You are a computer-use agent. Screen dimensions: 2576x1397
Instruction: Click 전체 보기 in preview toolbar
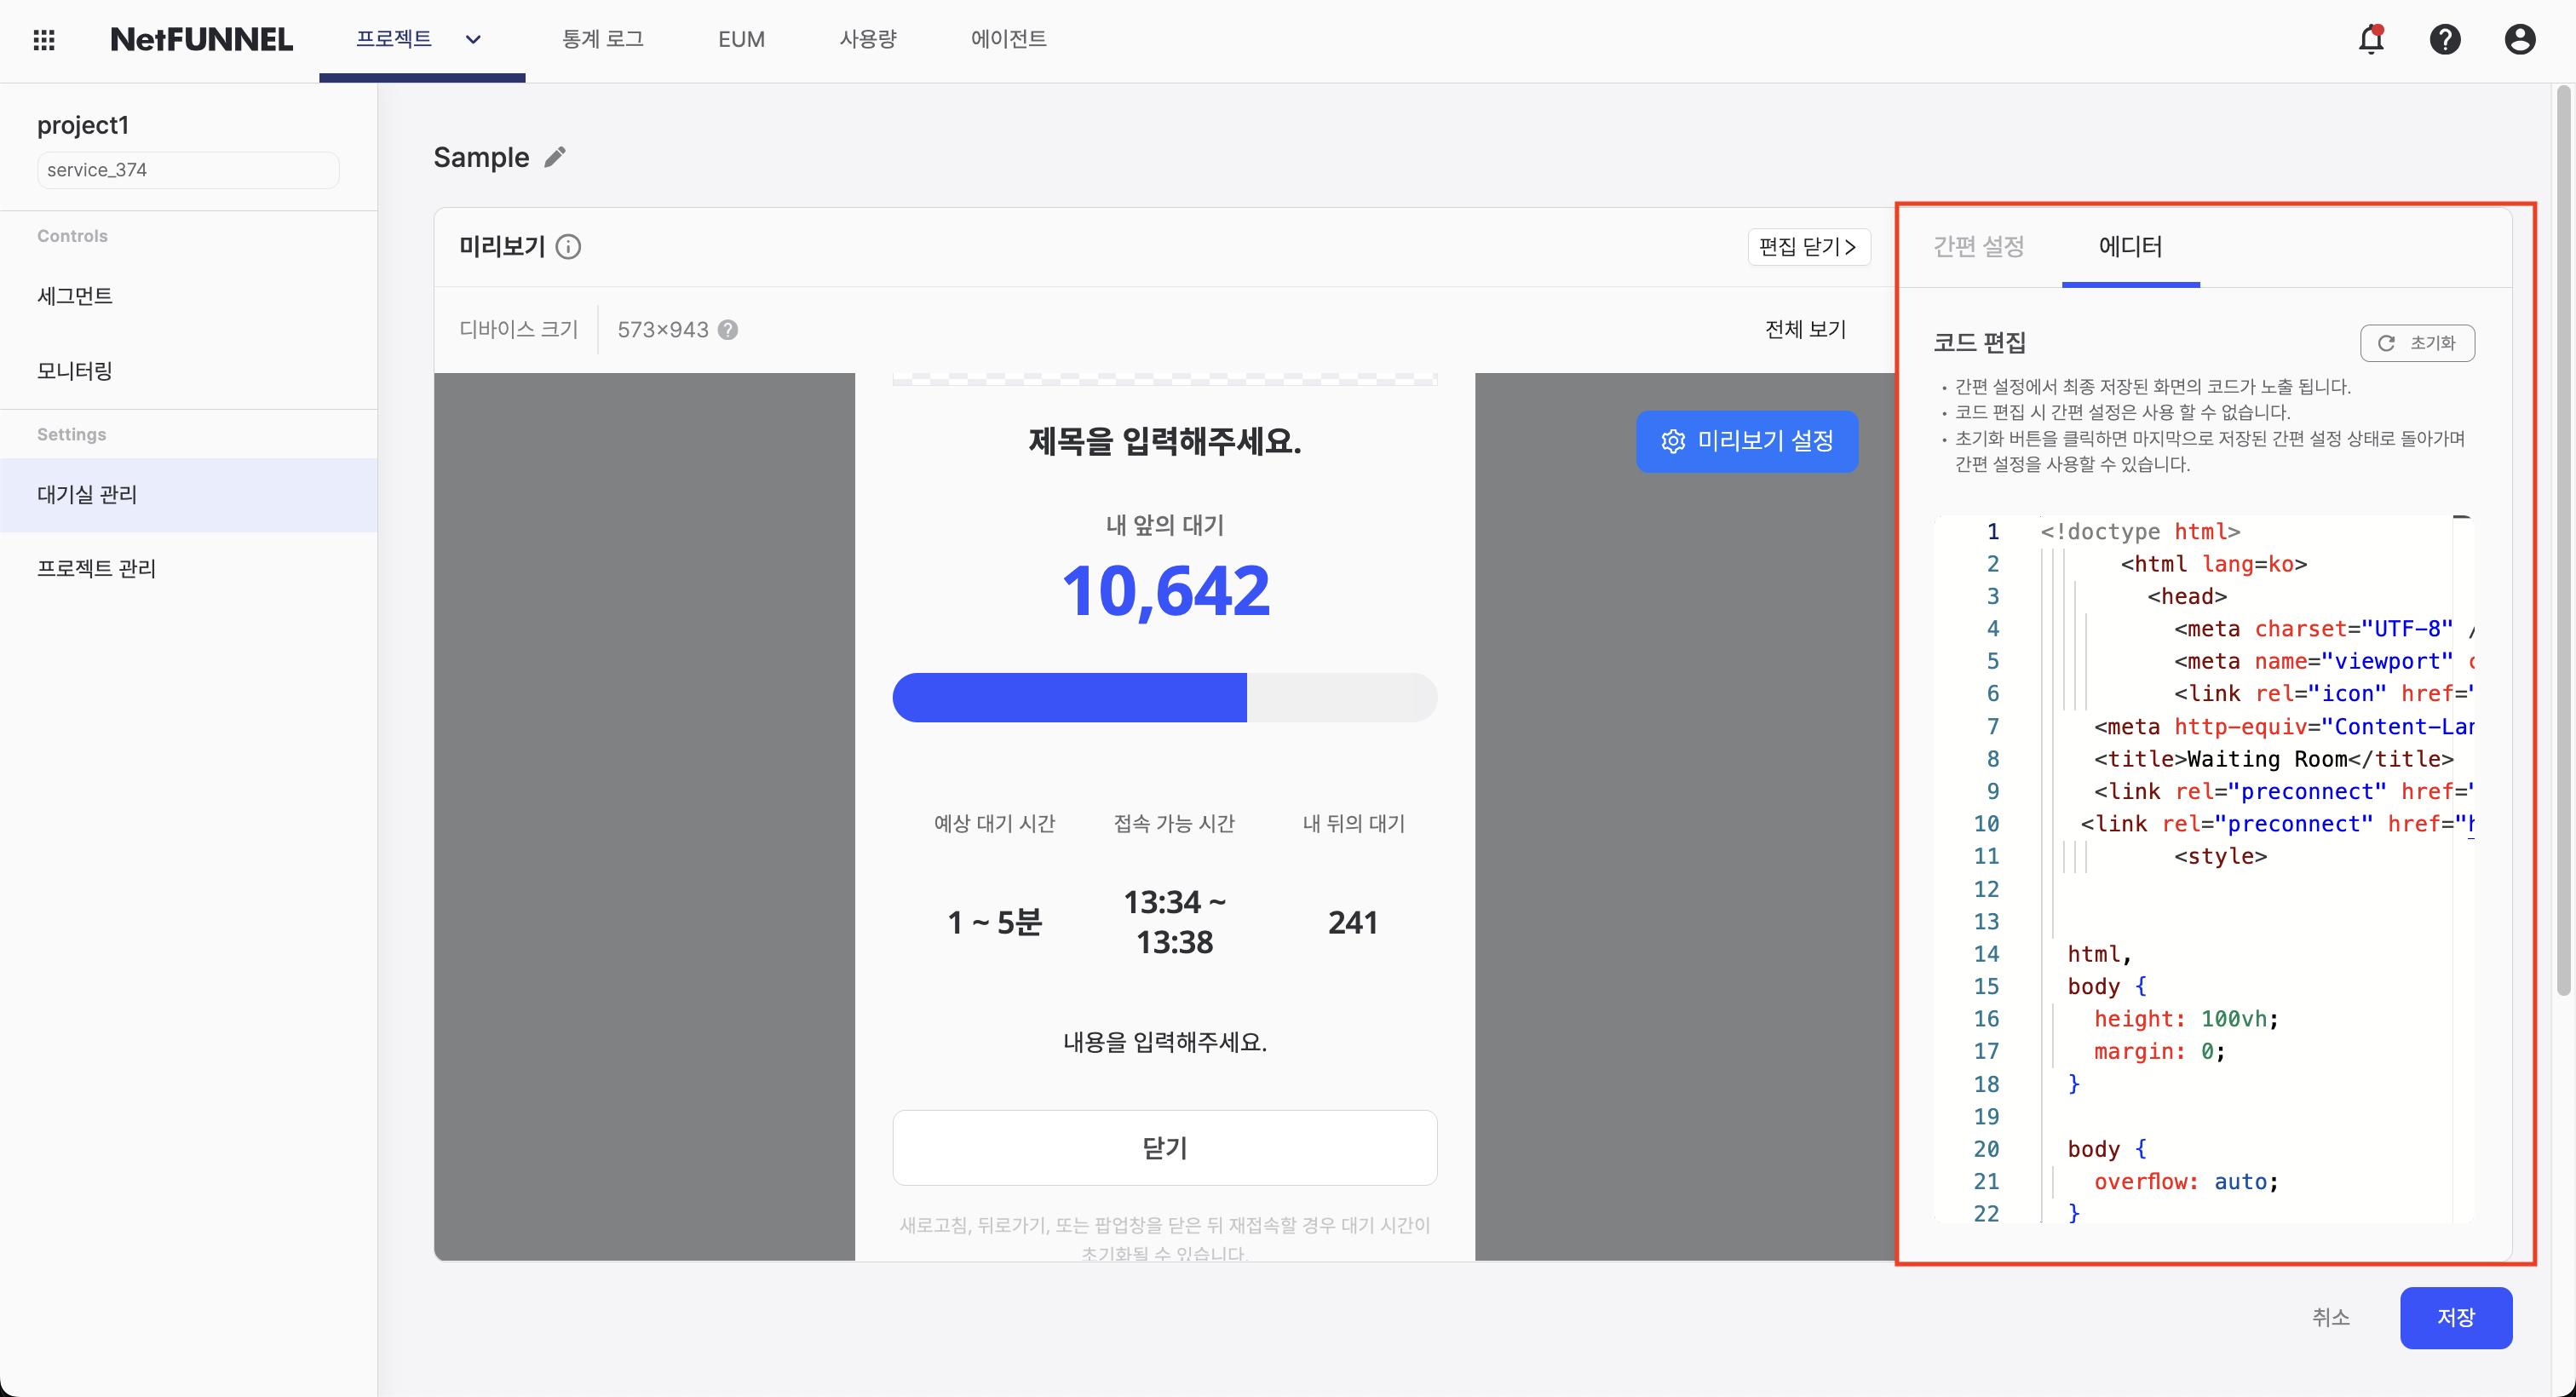tap(1804, 330)
